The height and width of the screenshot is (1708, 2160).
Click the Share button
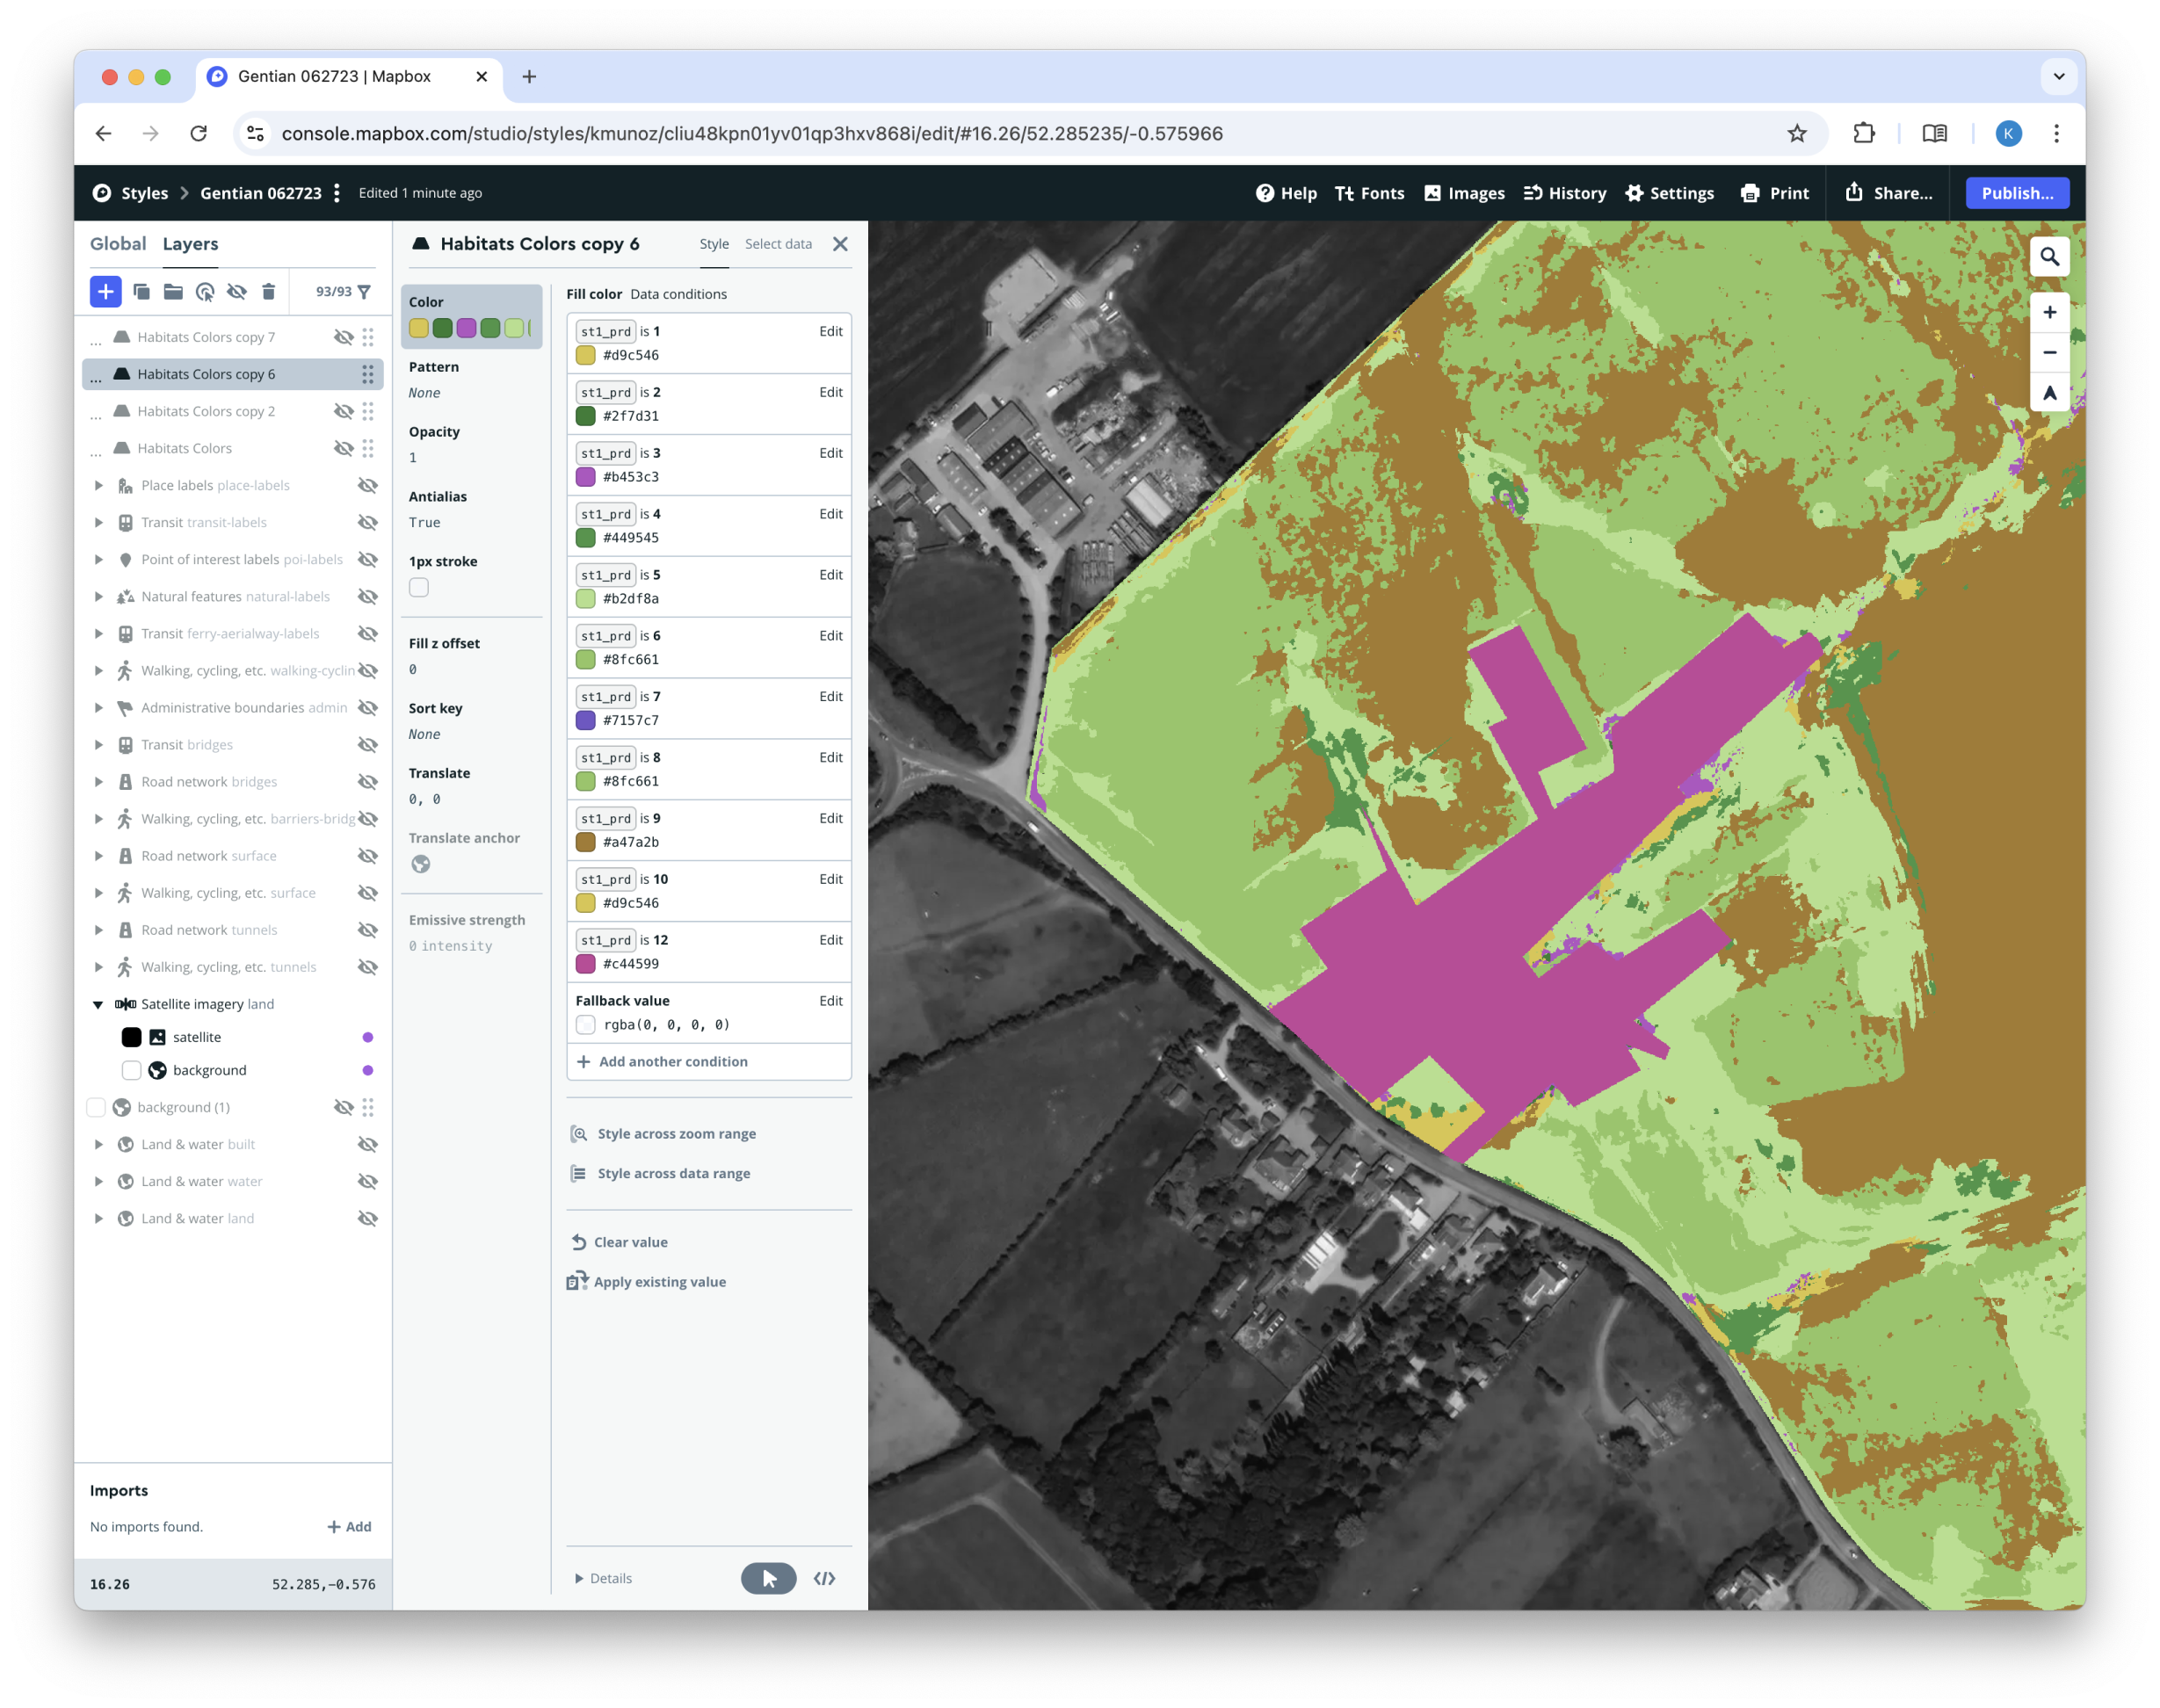coord(1888,193)
